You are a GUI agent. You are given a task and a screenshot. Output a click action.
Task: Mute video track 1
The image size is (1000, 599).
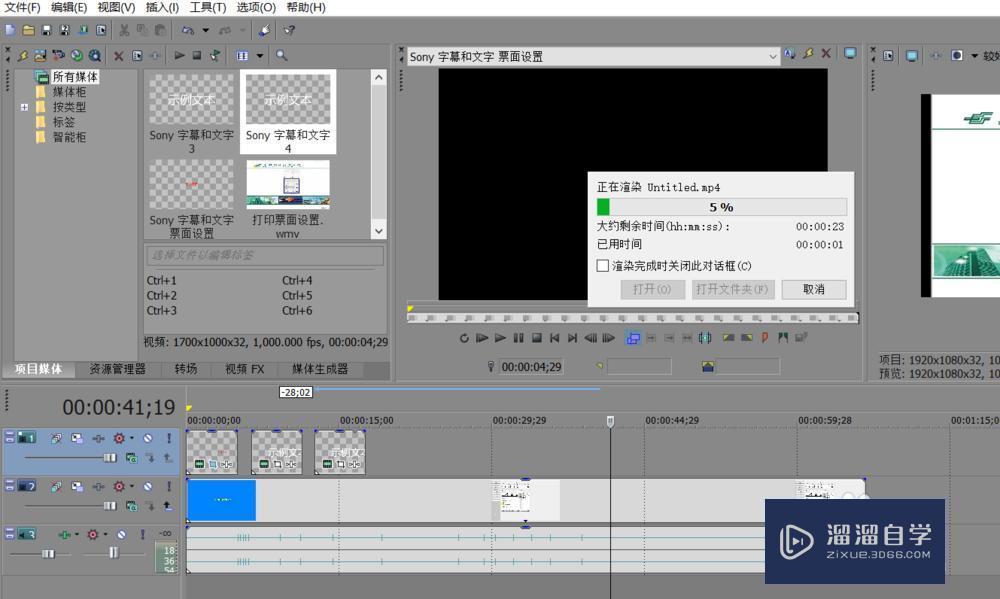148,438
